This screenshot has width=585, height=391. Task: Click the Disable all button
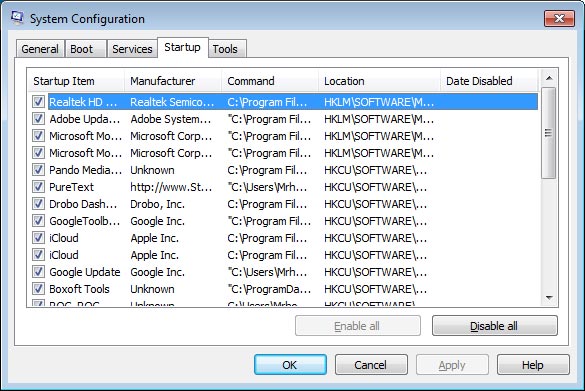click(x=495, y=326)
